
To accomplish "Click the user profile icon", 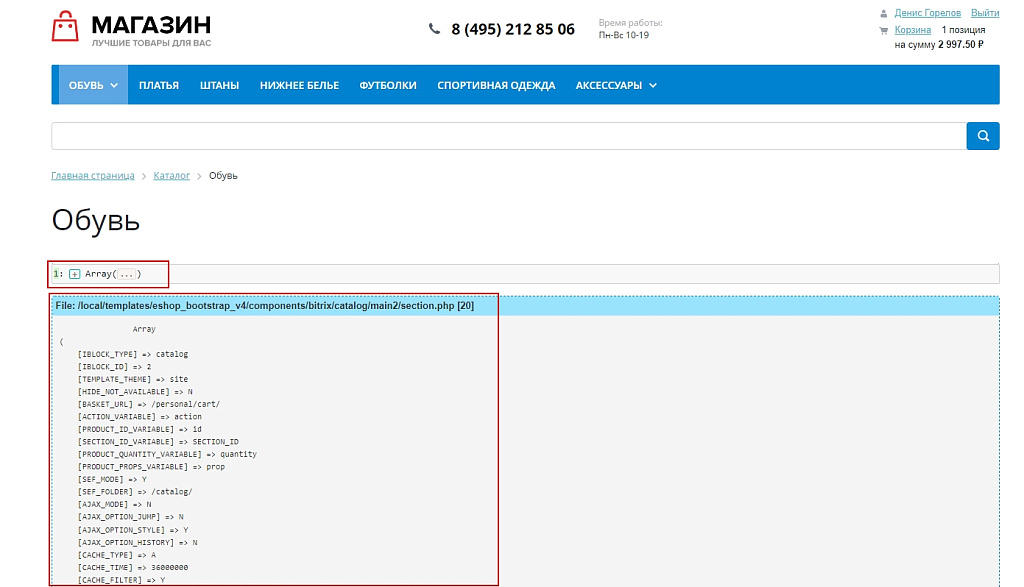I will point(883,14).
